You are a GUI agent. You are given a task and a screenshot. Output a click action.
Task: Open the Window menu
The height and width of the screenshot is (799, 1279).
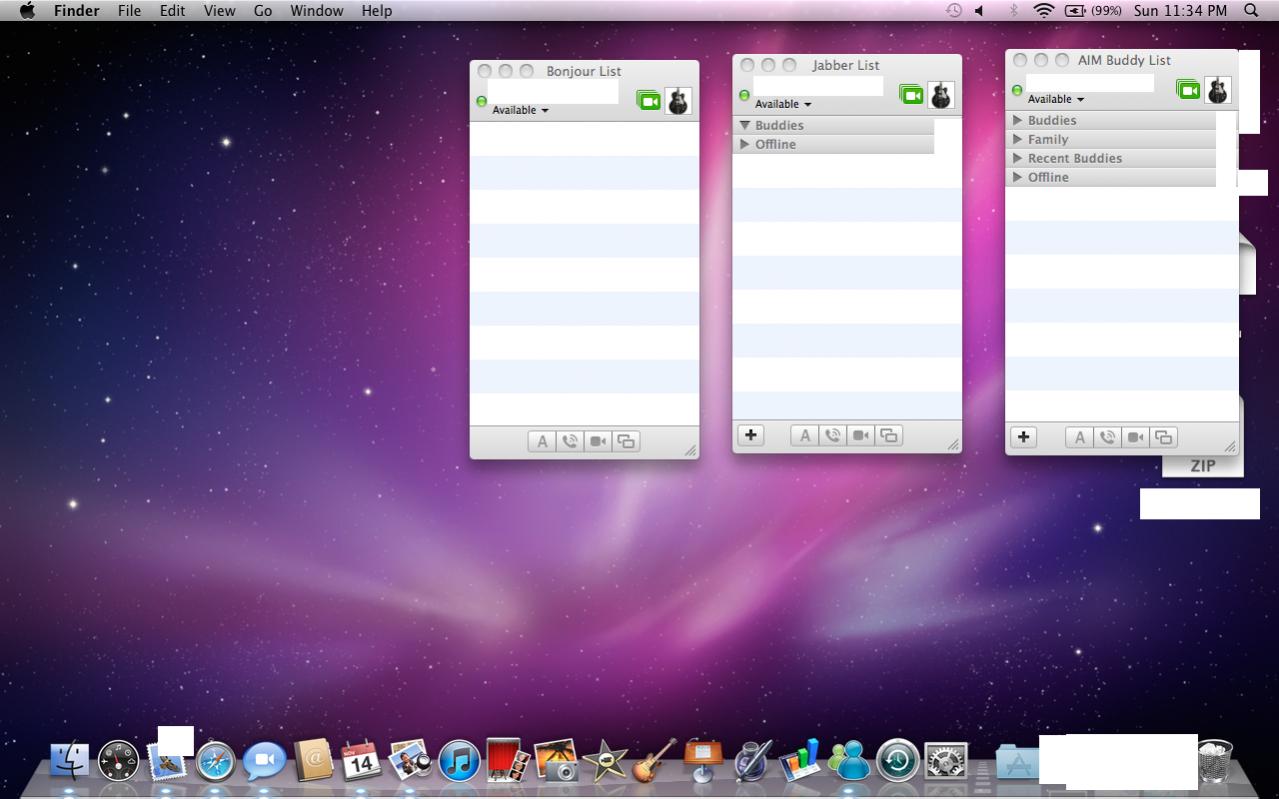[316, 10]
